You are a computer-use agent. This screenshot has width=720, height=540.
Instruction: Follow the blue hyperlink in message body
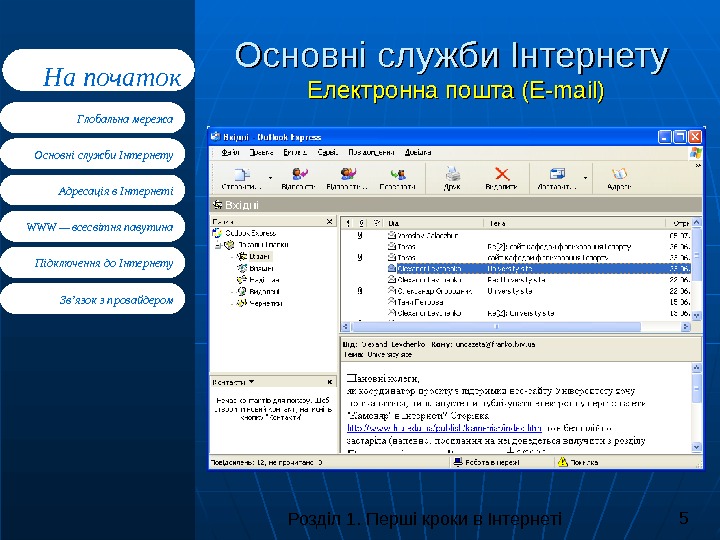tap(444, 428)
